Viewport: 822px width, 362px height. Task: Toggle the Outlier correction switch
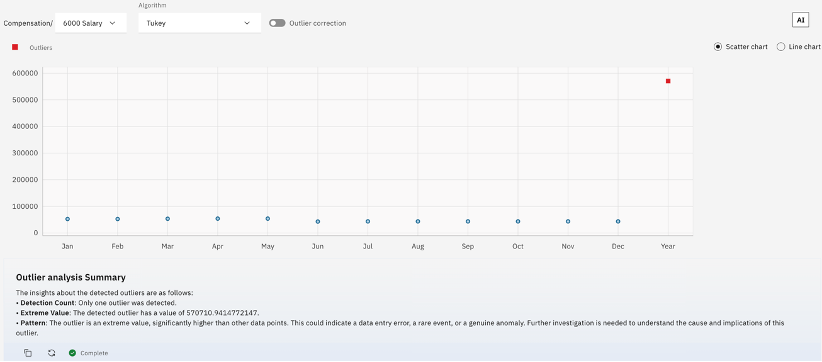pos(277,23)
